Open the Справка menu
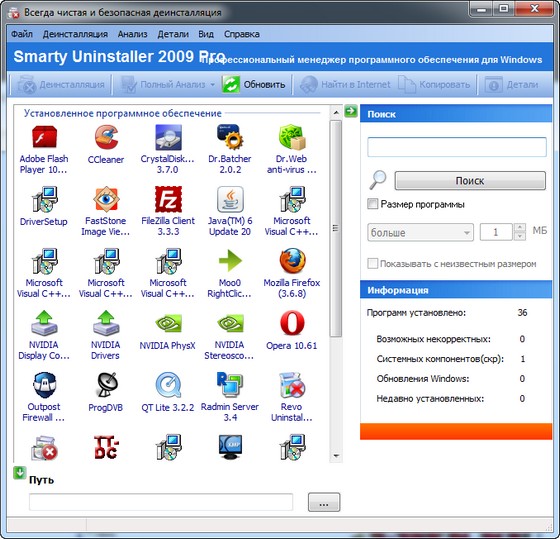Image resolution: width=560 pixels, height=539 pixels. [242, 34]
